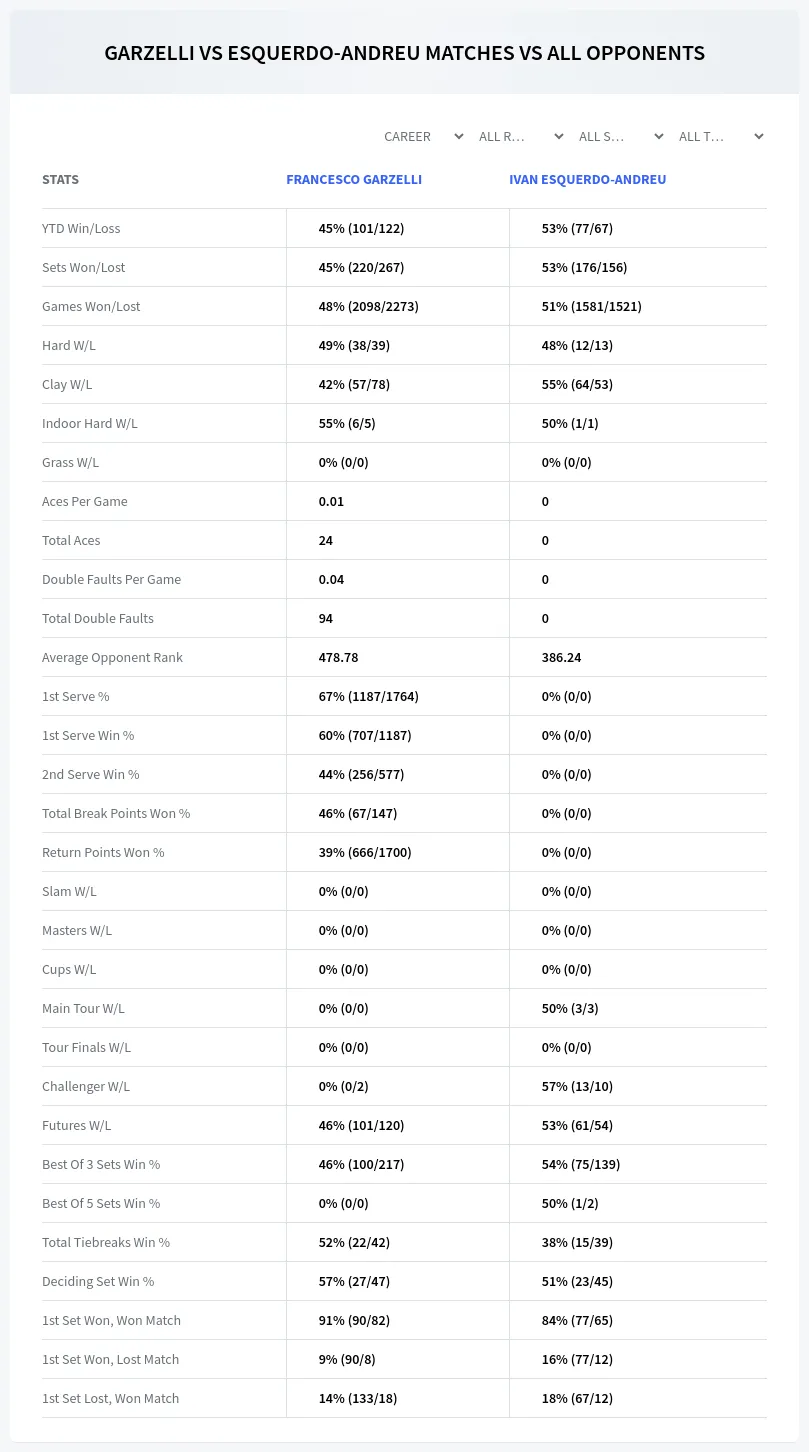Select the Futures W/L row label
The image size is (809, 1452).
77,1125
